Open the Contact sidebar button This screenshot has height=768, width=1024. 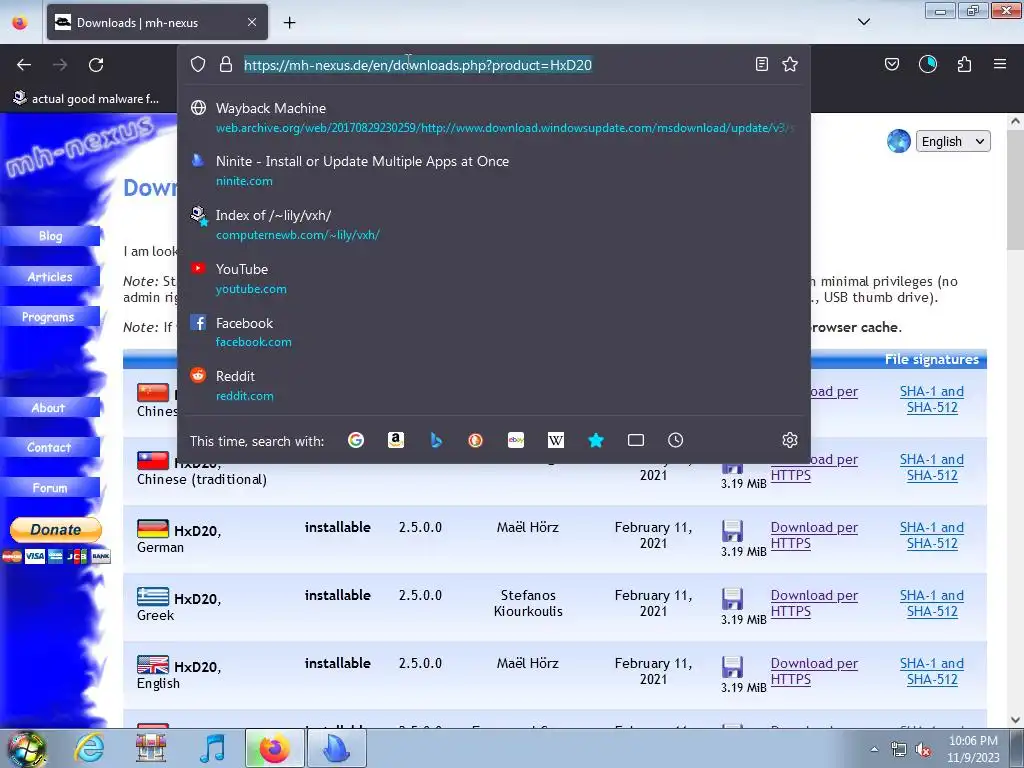50,447
